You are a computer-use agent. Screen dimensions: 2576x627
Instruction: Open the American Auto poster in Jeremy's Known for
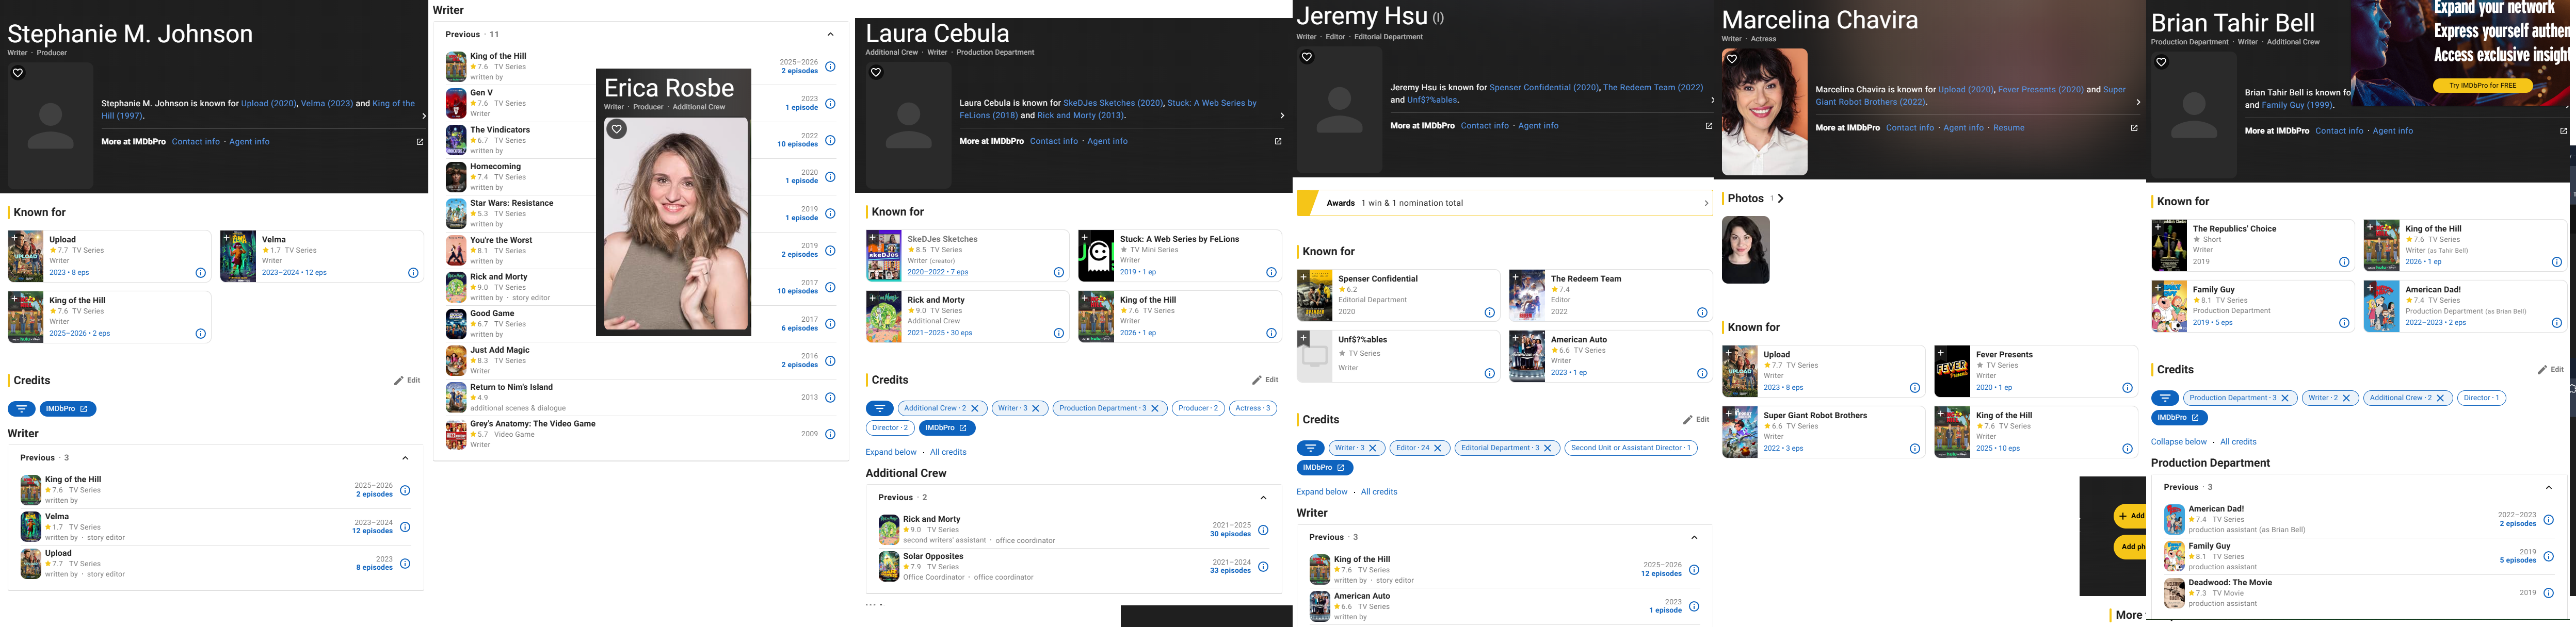click(x=1527, y=357)
